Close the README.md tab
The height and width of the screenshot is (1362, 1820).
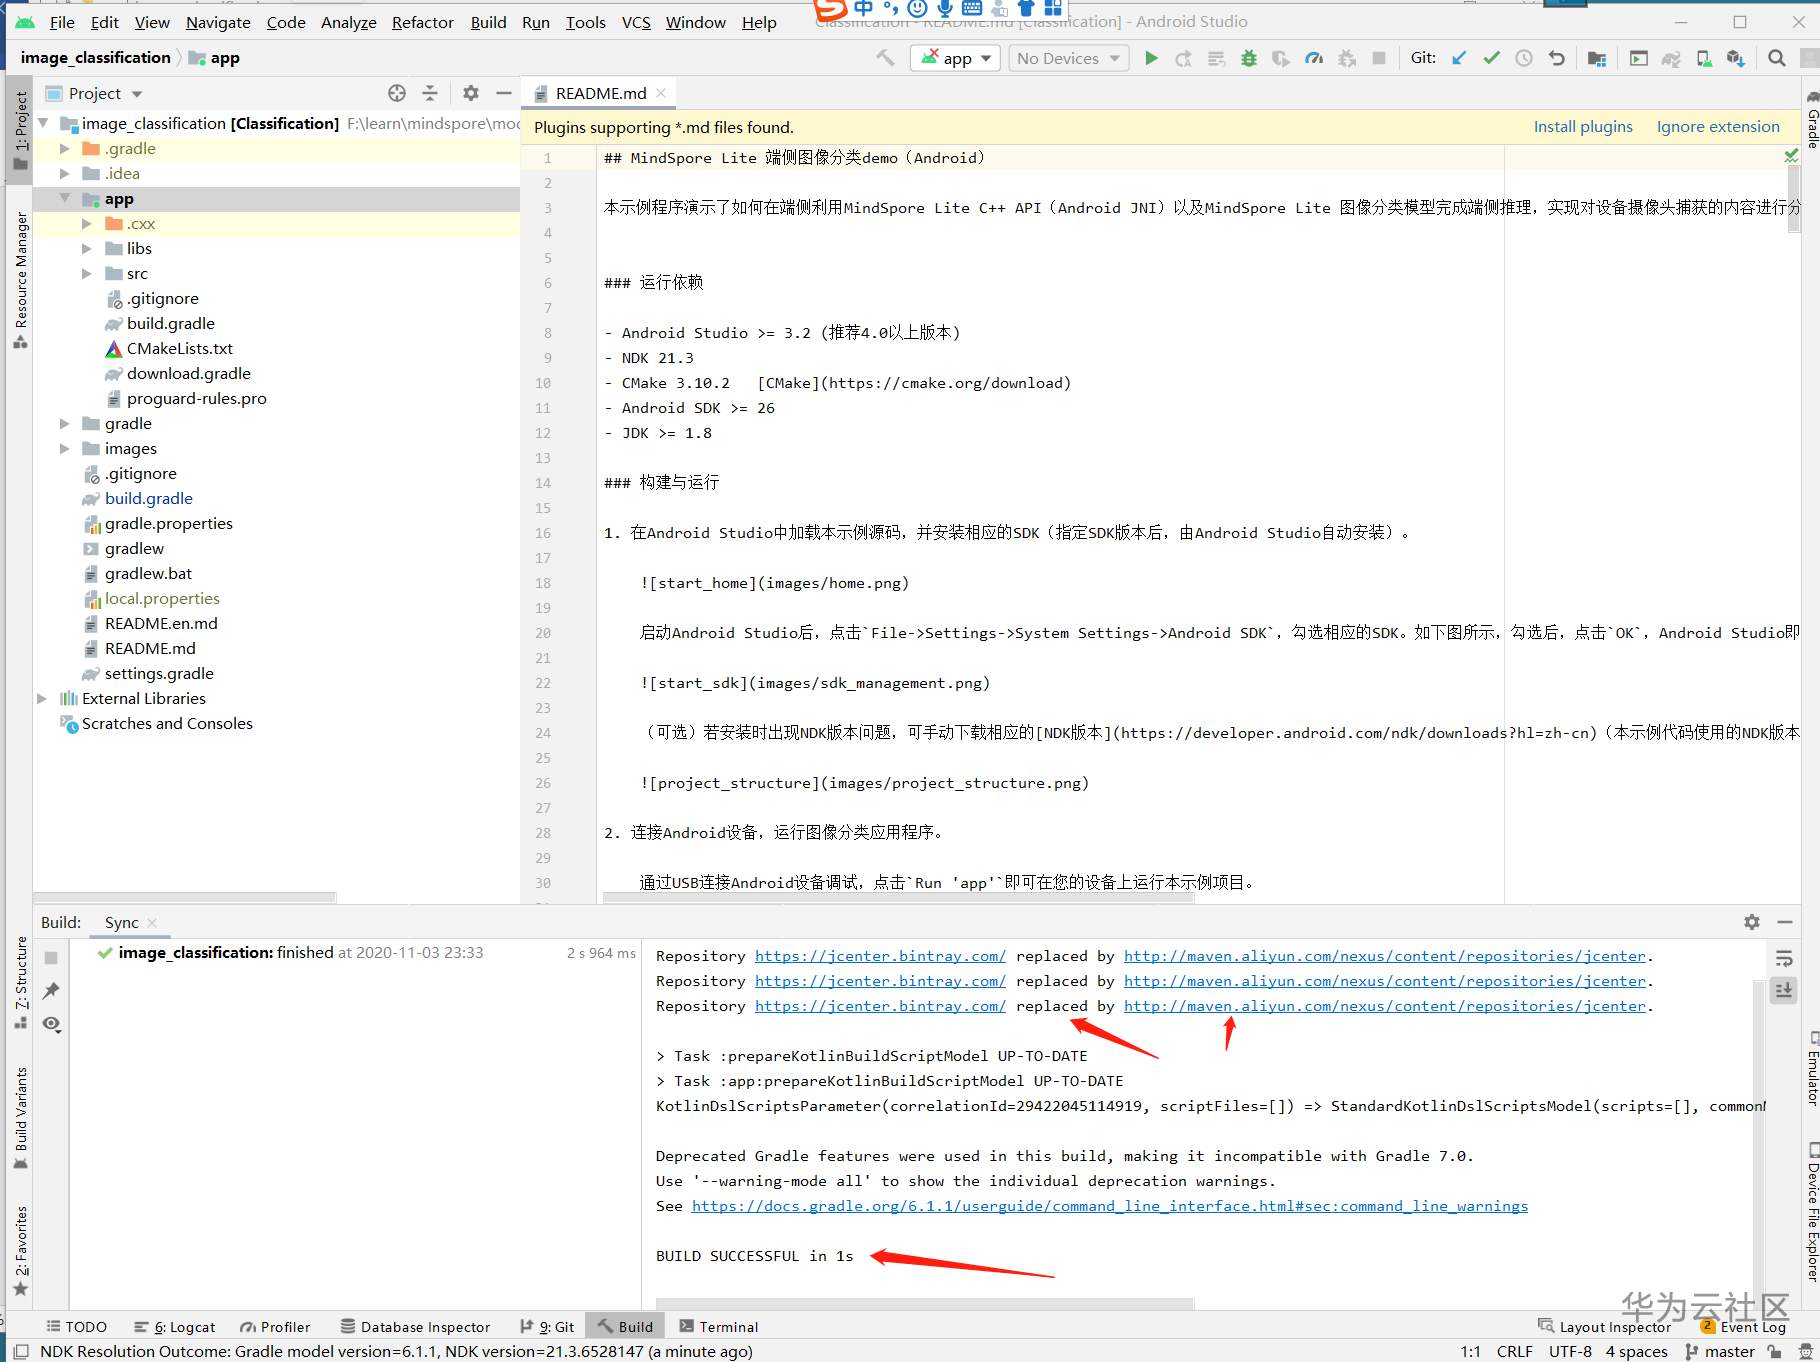coord(661,93)
